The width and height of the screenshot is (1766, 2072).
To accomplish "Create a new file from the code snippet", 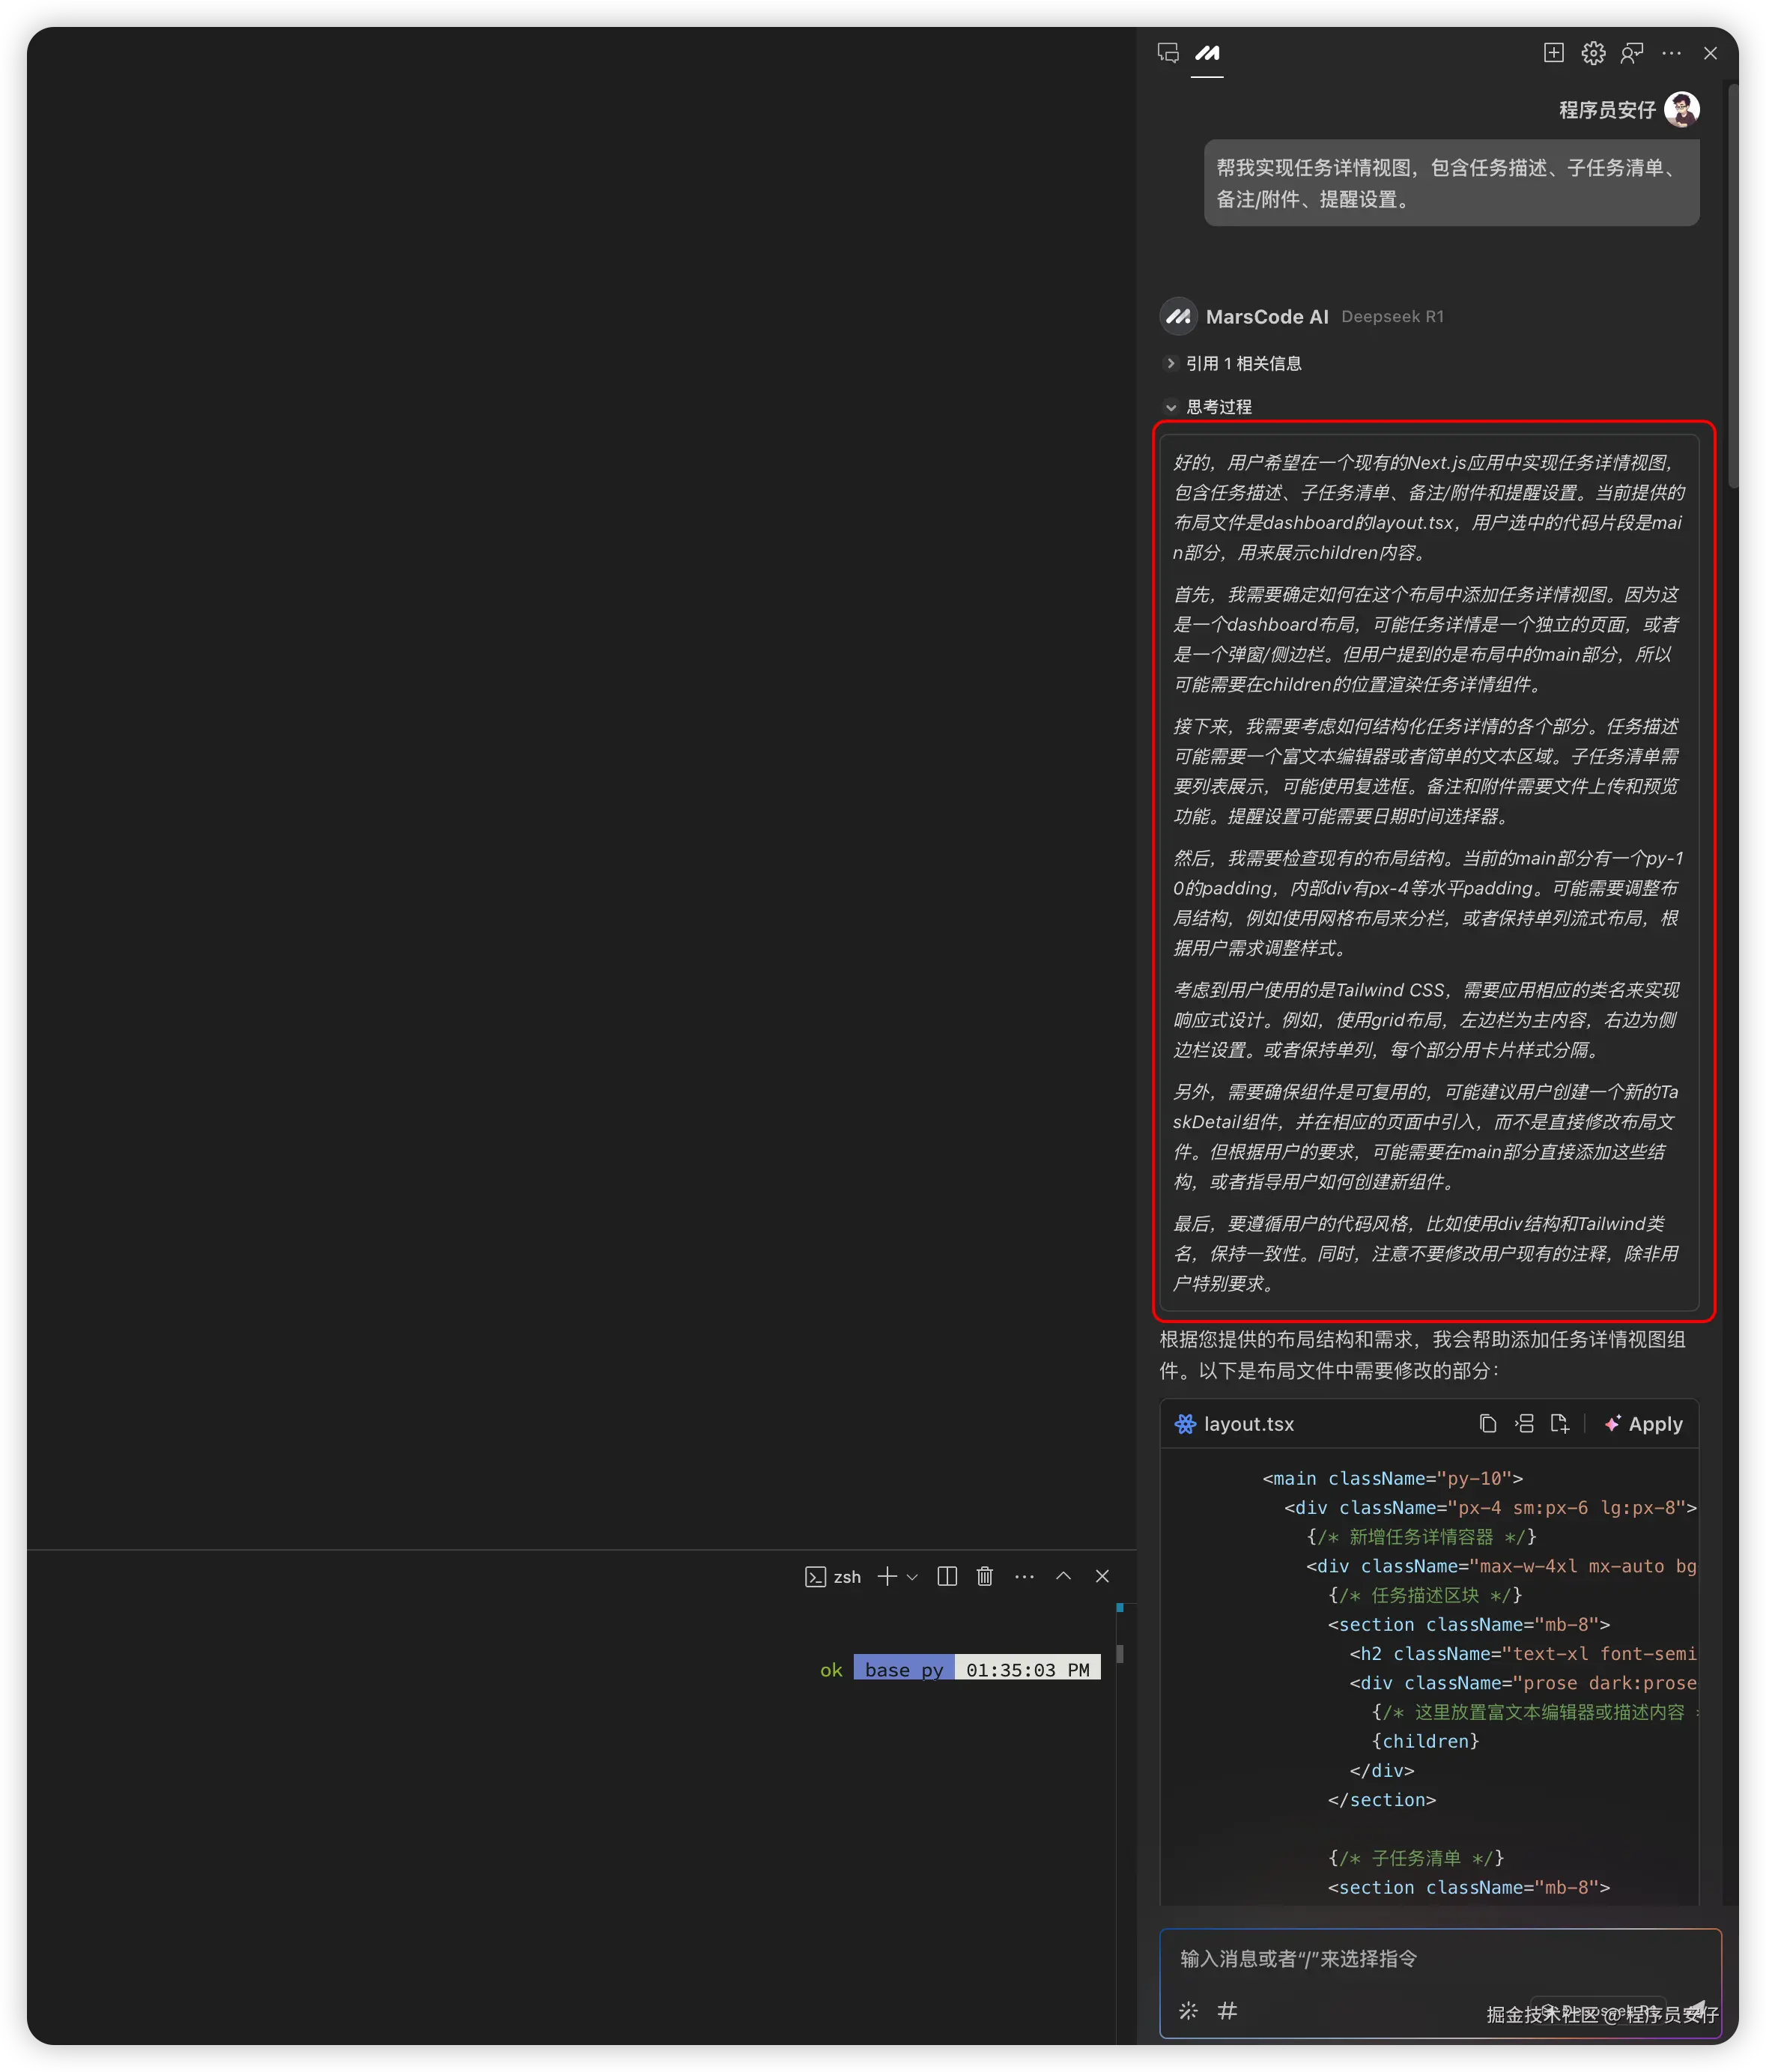I will [1559, 1424].
